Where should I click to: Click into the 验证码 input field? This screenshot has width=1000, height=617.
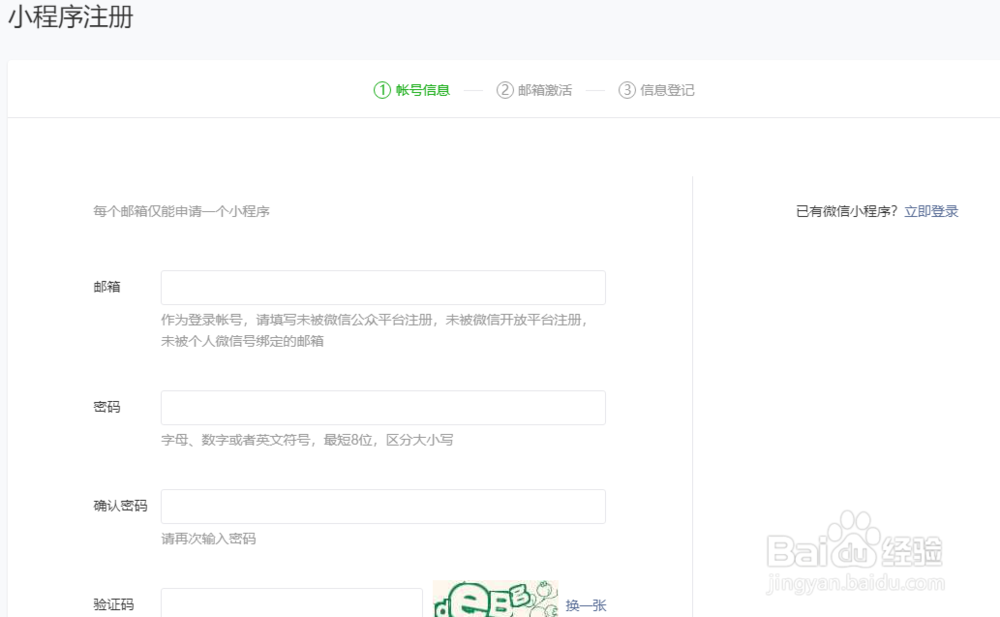coord(290,605)
